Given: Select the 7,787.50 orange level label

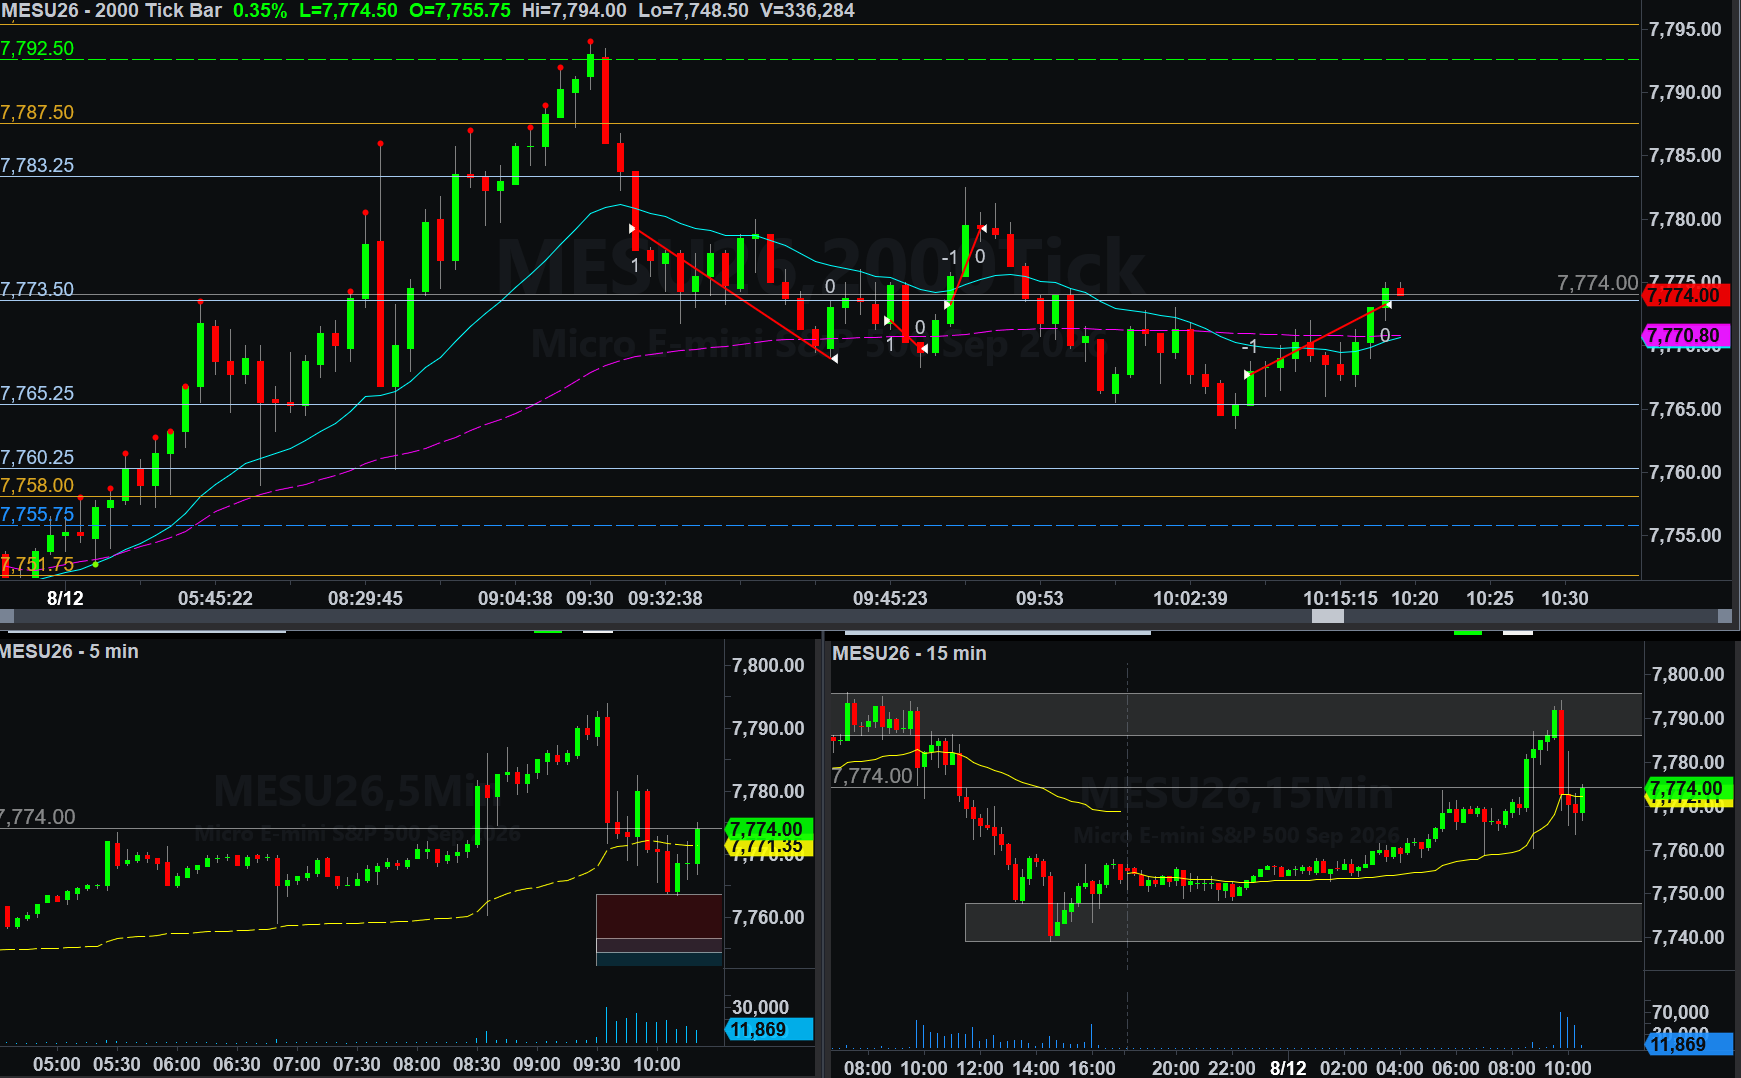Looking at the screenshot, I should (x=37, y=113).
